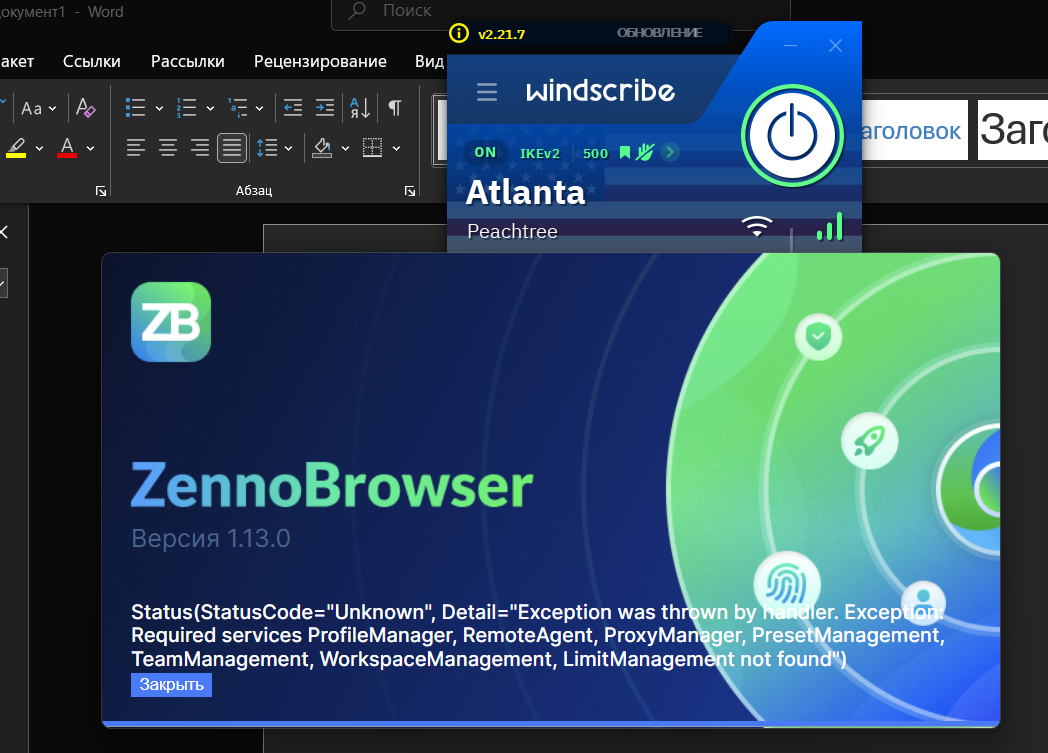1048x753 pixels.
Task: Decrease paragraph indent in Word
Action: (x=293, y=108)
